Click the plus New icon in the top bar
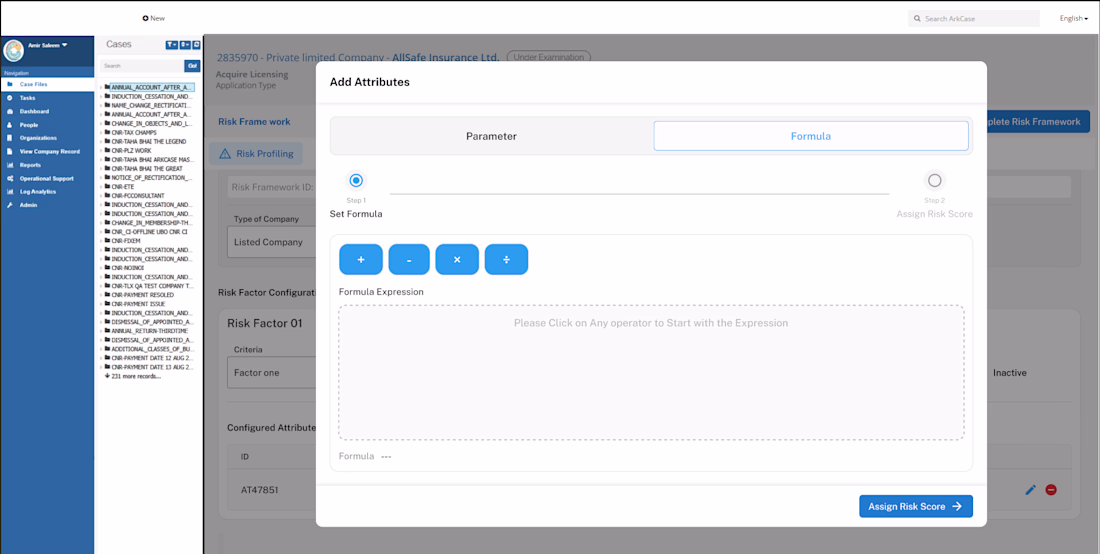 click(x=145, y=18)
